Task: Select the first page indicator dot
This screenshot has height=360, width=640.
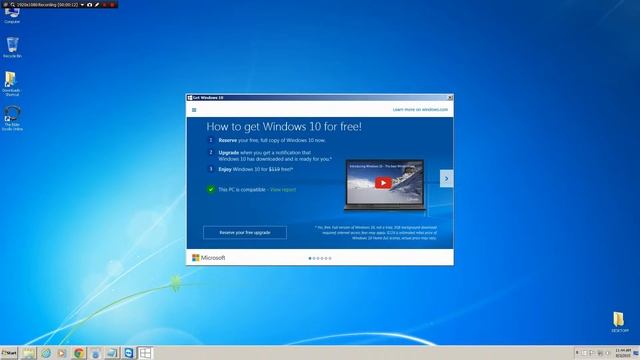Action: click(x=310, y=258)
